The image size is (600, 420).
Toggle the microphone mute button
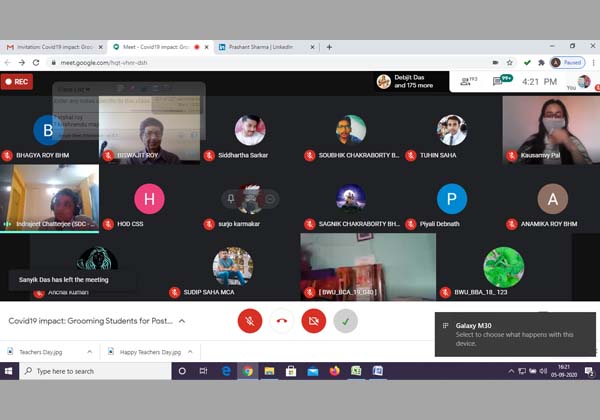coord(250,321)
